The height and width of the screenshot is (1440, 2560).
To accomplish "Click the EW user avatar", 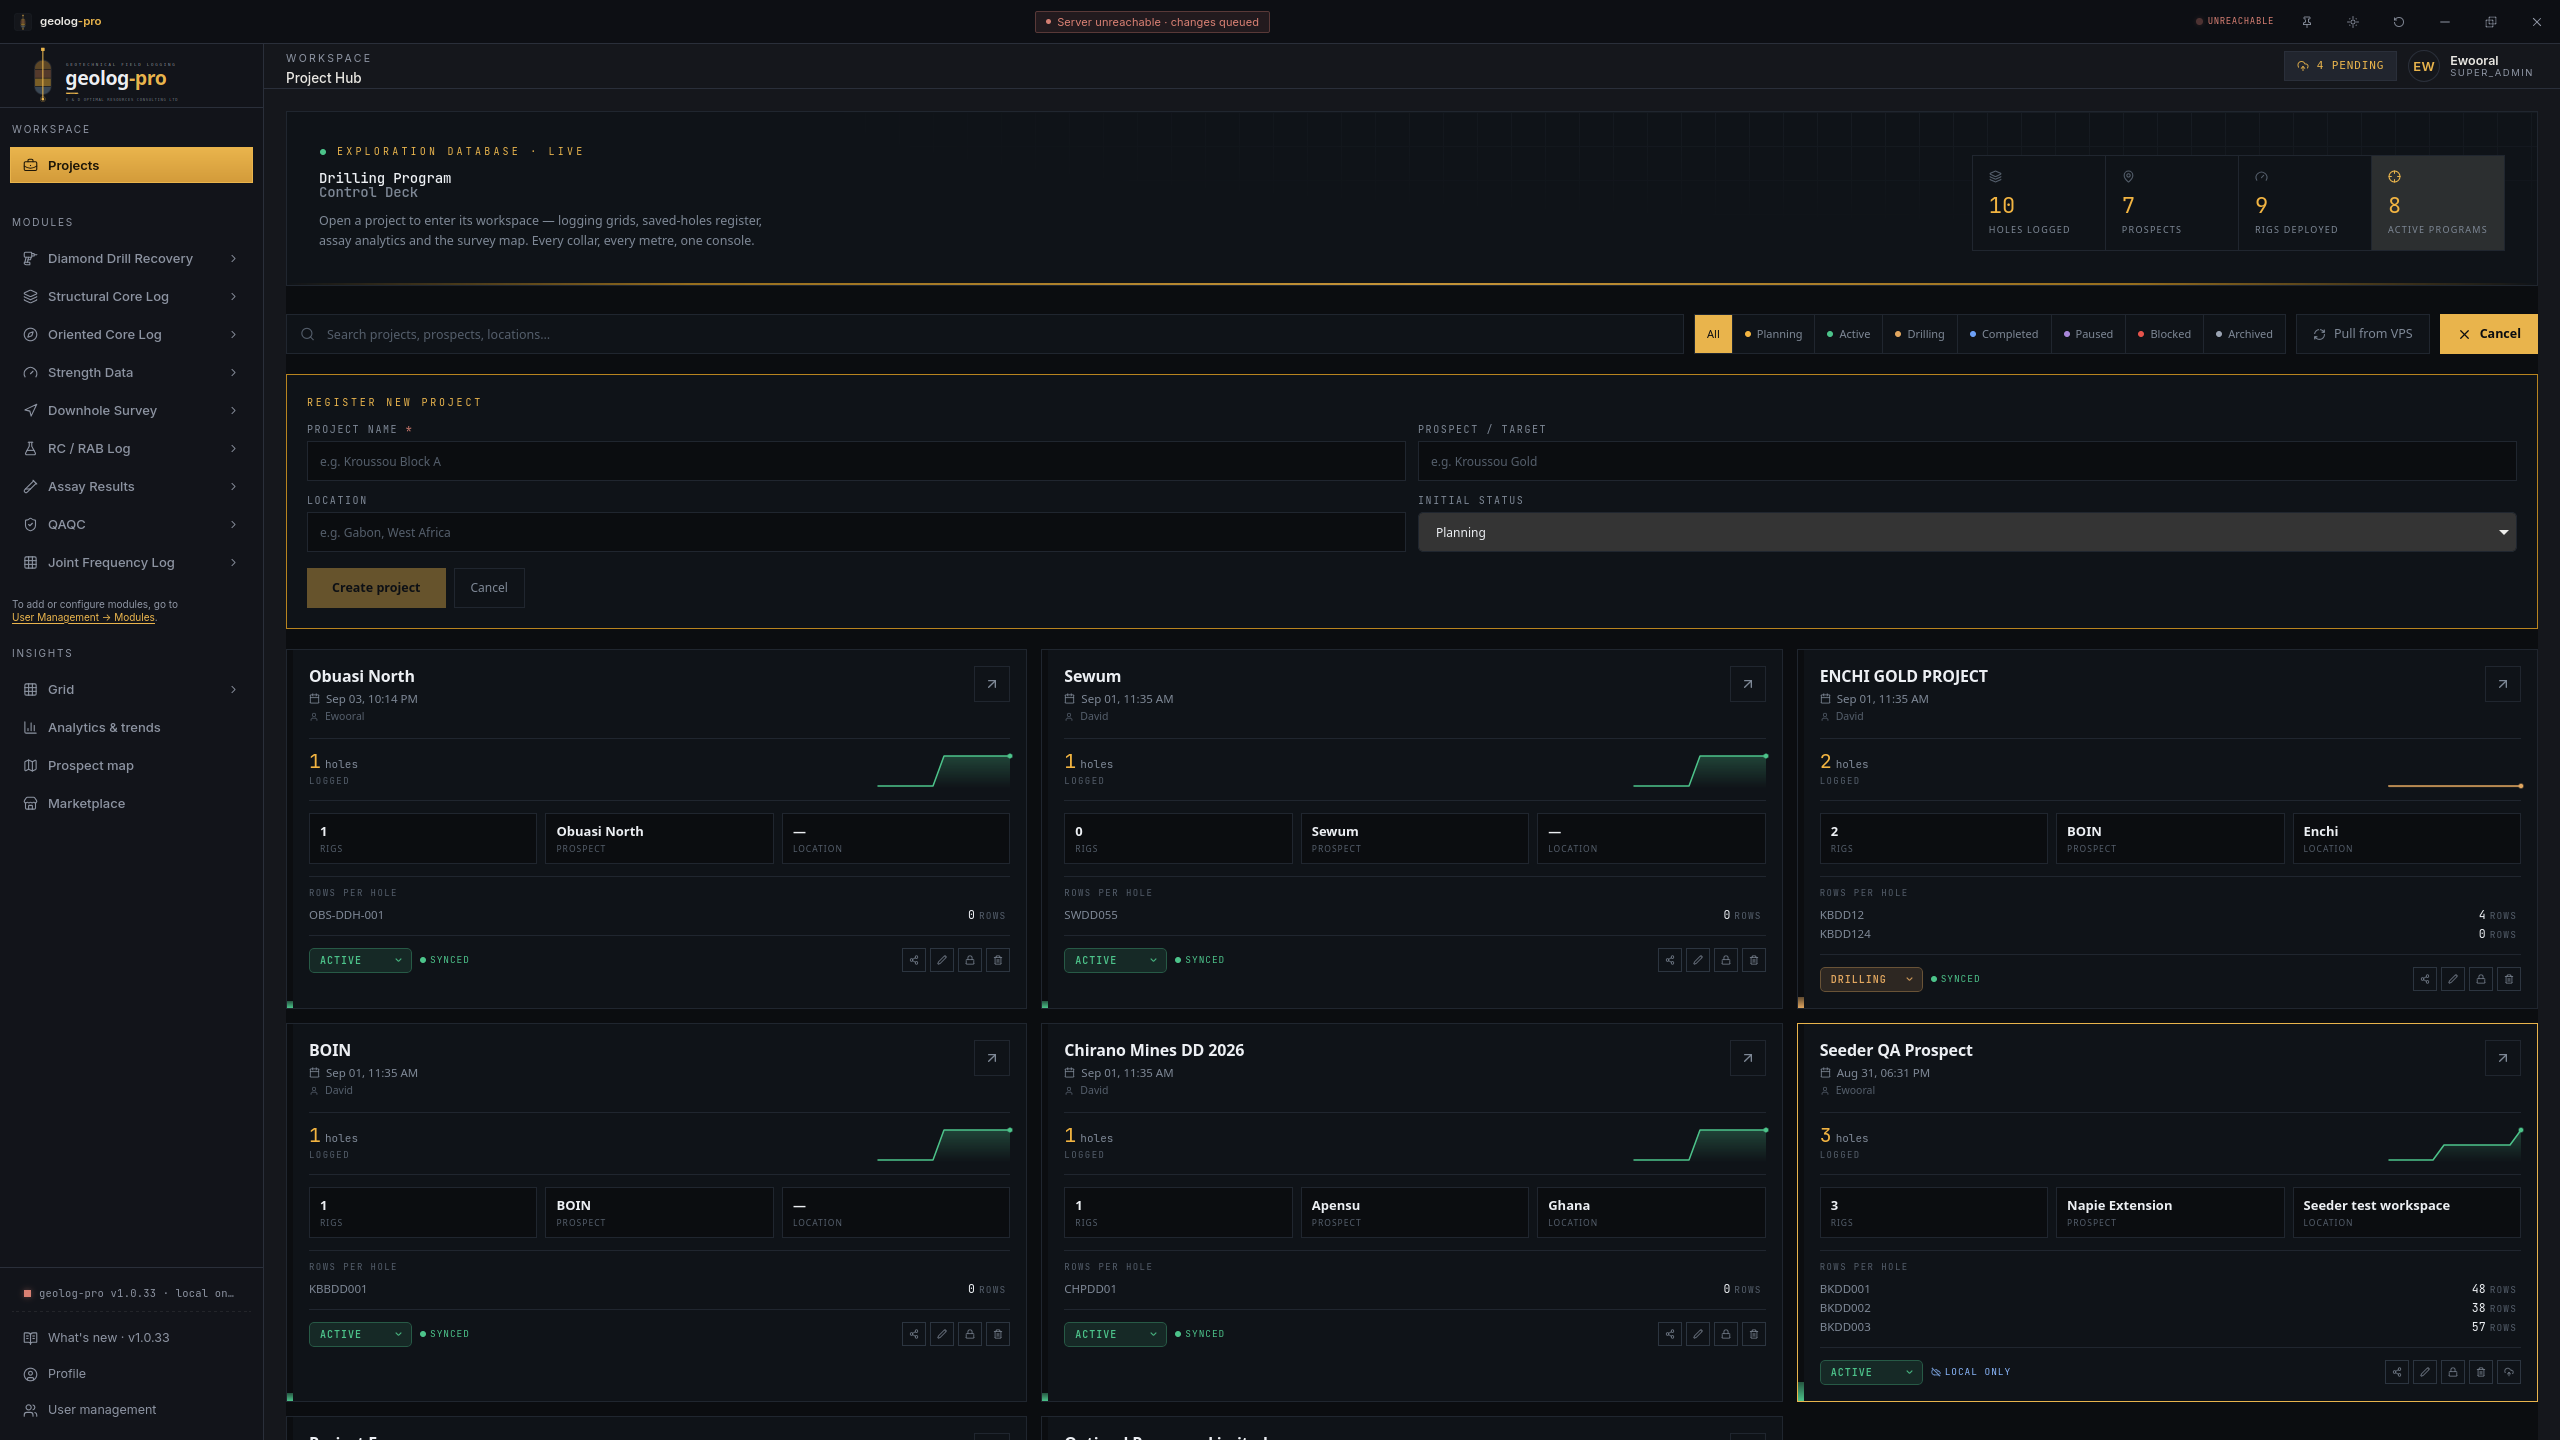I will pyautogui.click(x=2424, y=66).
